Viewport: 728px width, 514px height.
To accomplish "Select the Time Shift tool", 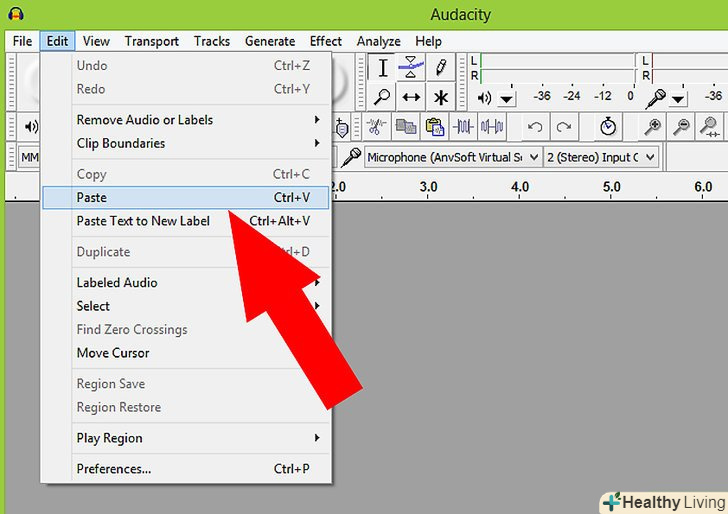I will click(x=411, y=97).
